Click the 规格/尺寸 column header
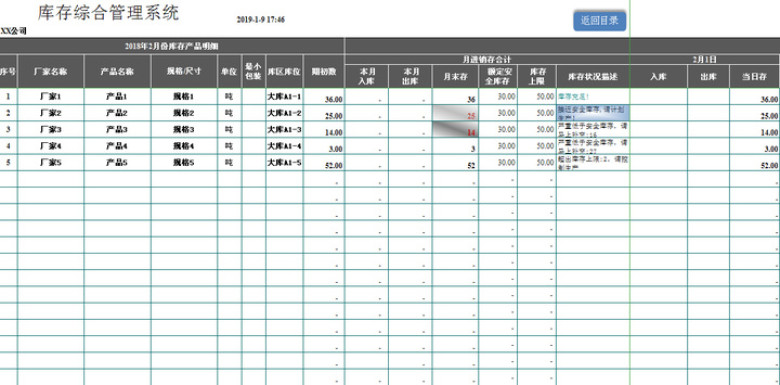 (x=184, y=71)
